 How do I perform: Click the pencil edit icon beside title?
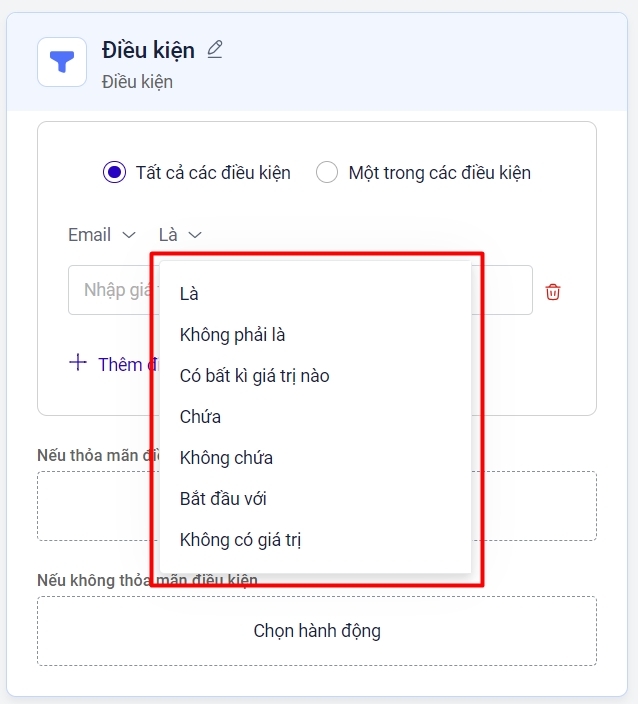click(x=215, y=49)
